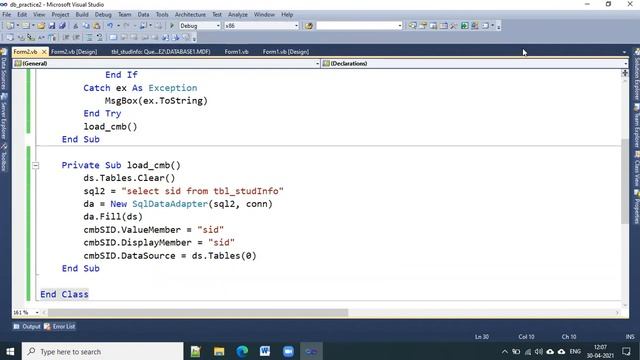Click the Copy toolbar icon

pyautogui.click(x=86, y=26)
